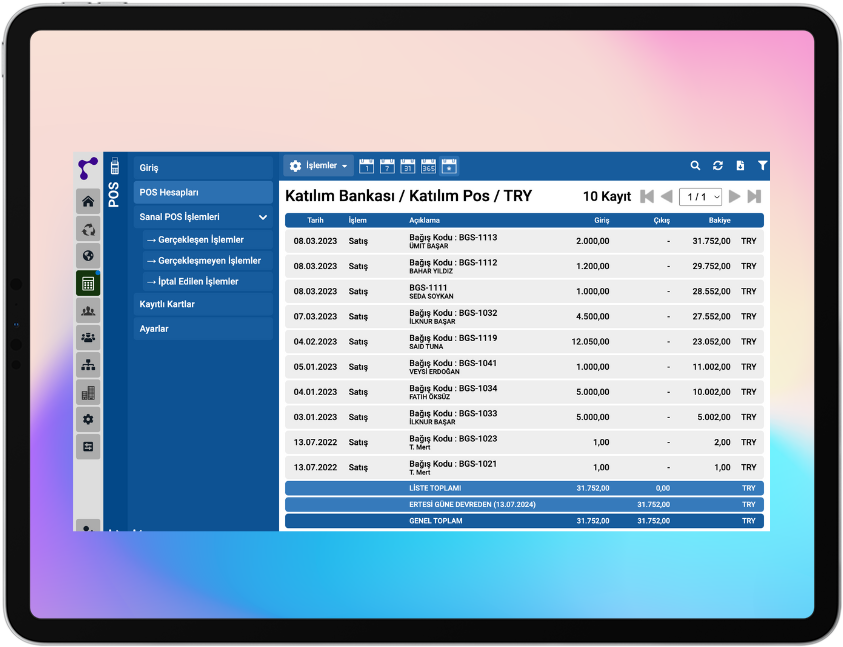Open the organization chart sidebar icon

point(88,365)
